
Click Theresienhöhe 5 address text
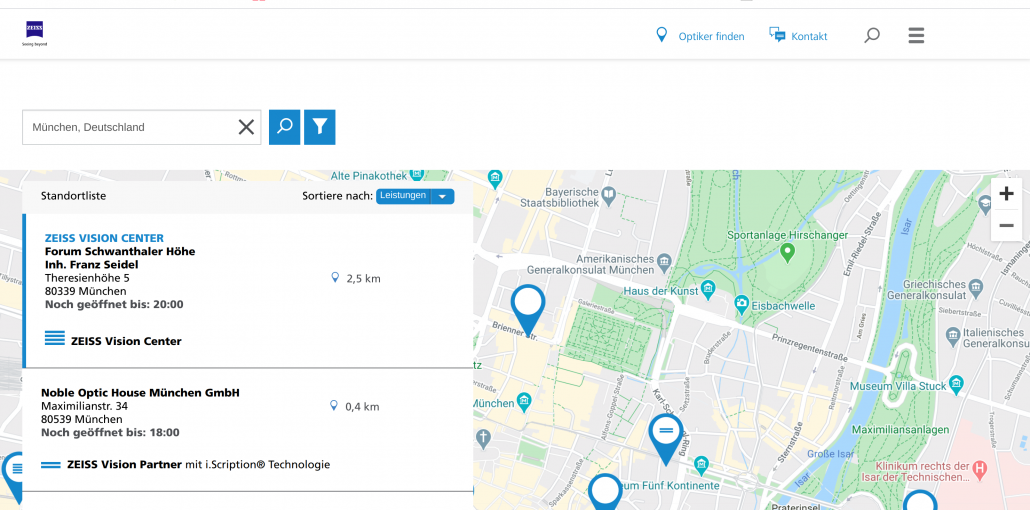click(87, 278)
